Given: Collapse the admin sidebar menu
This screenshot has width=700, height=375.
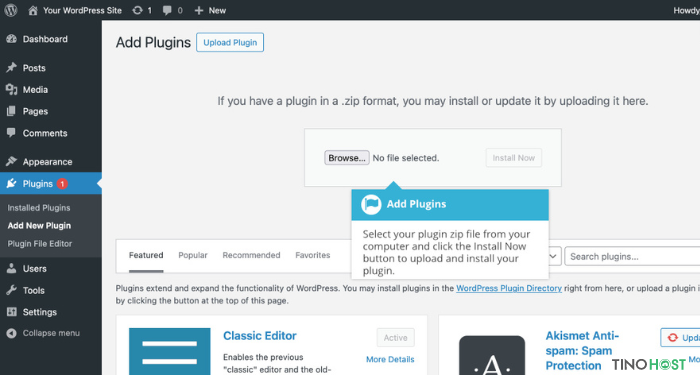Looking at the screenshot, I should [x=43, y=333].
